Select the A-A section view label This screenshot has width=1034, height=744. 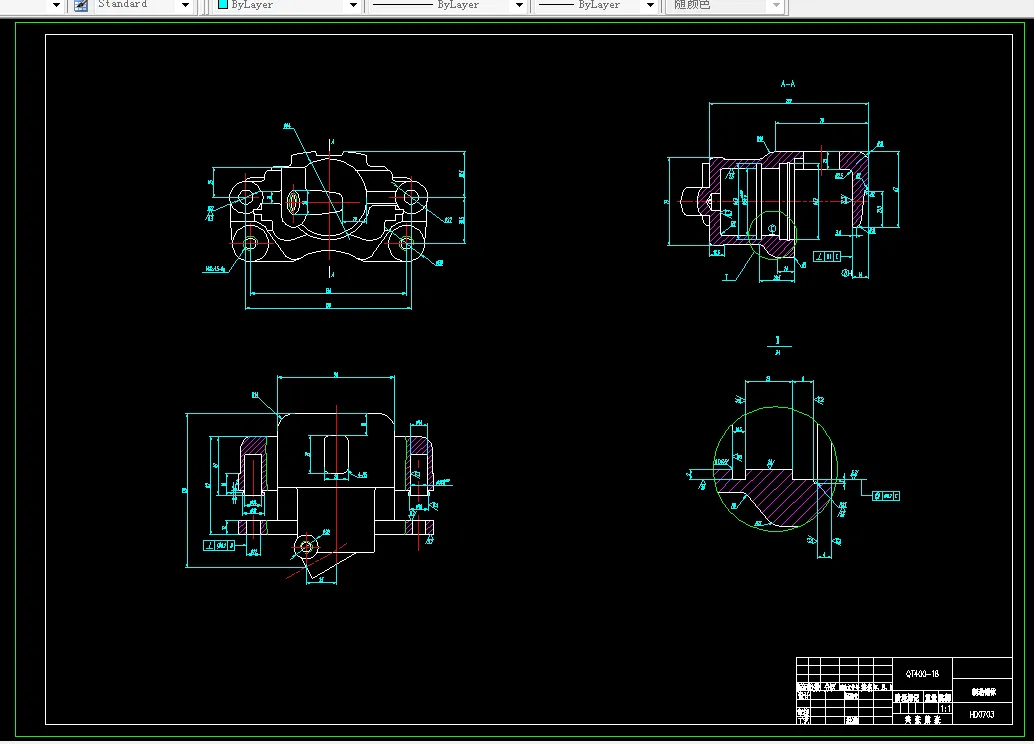pos(787,84)
